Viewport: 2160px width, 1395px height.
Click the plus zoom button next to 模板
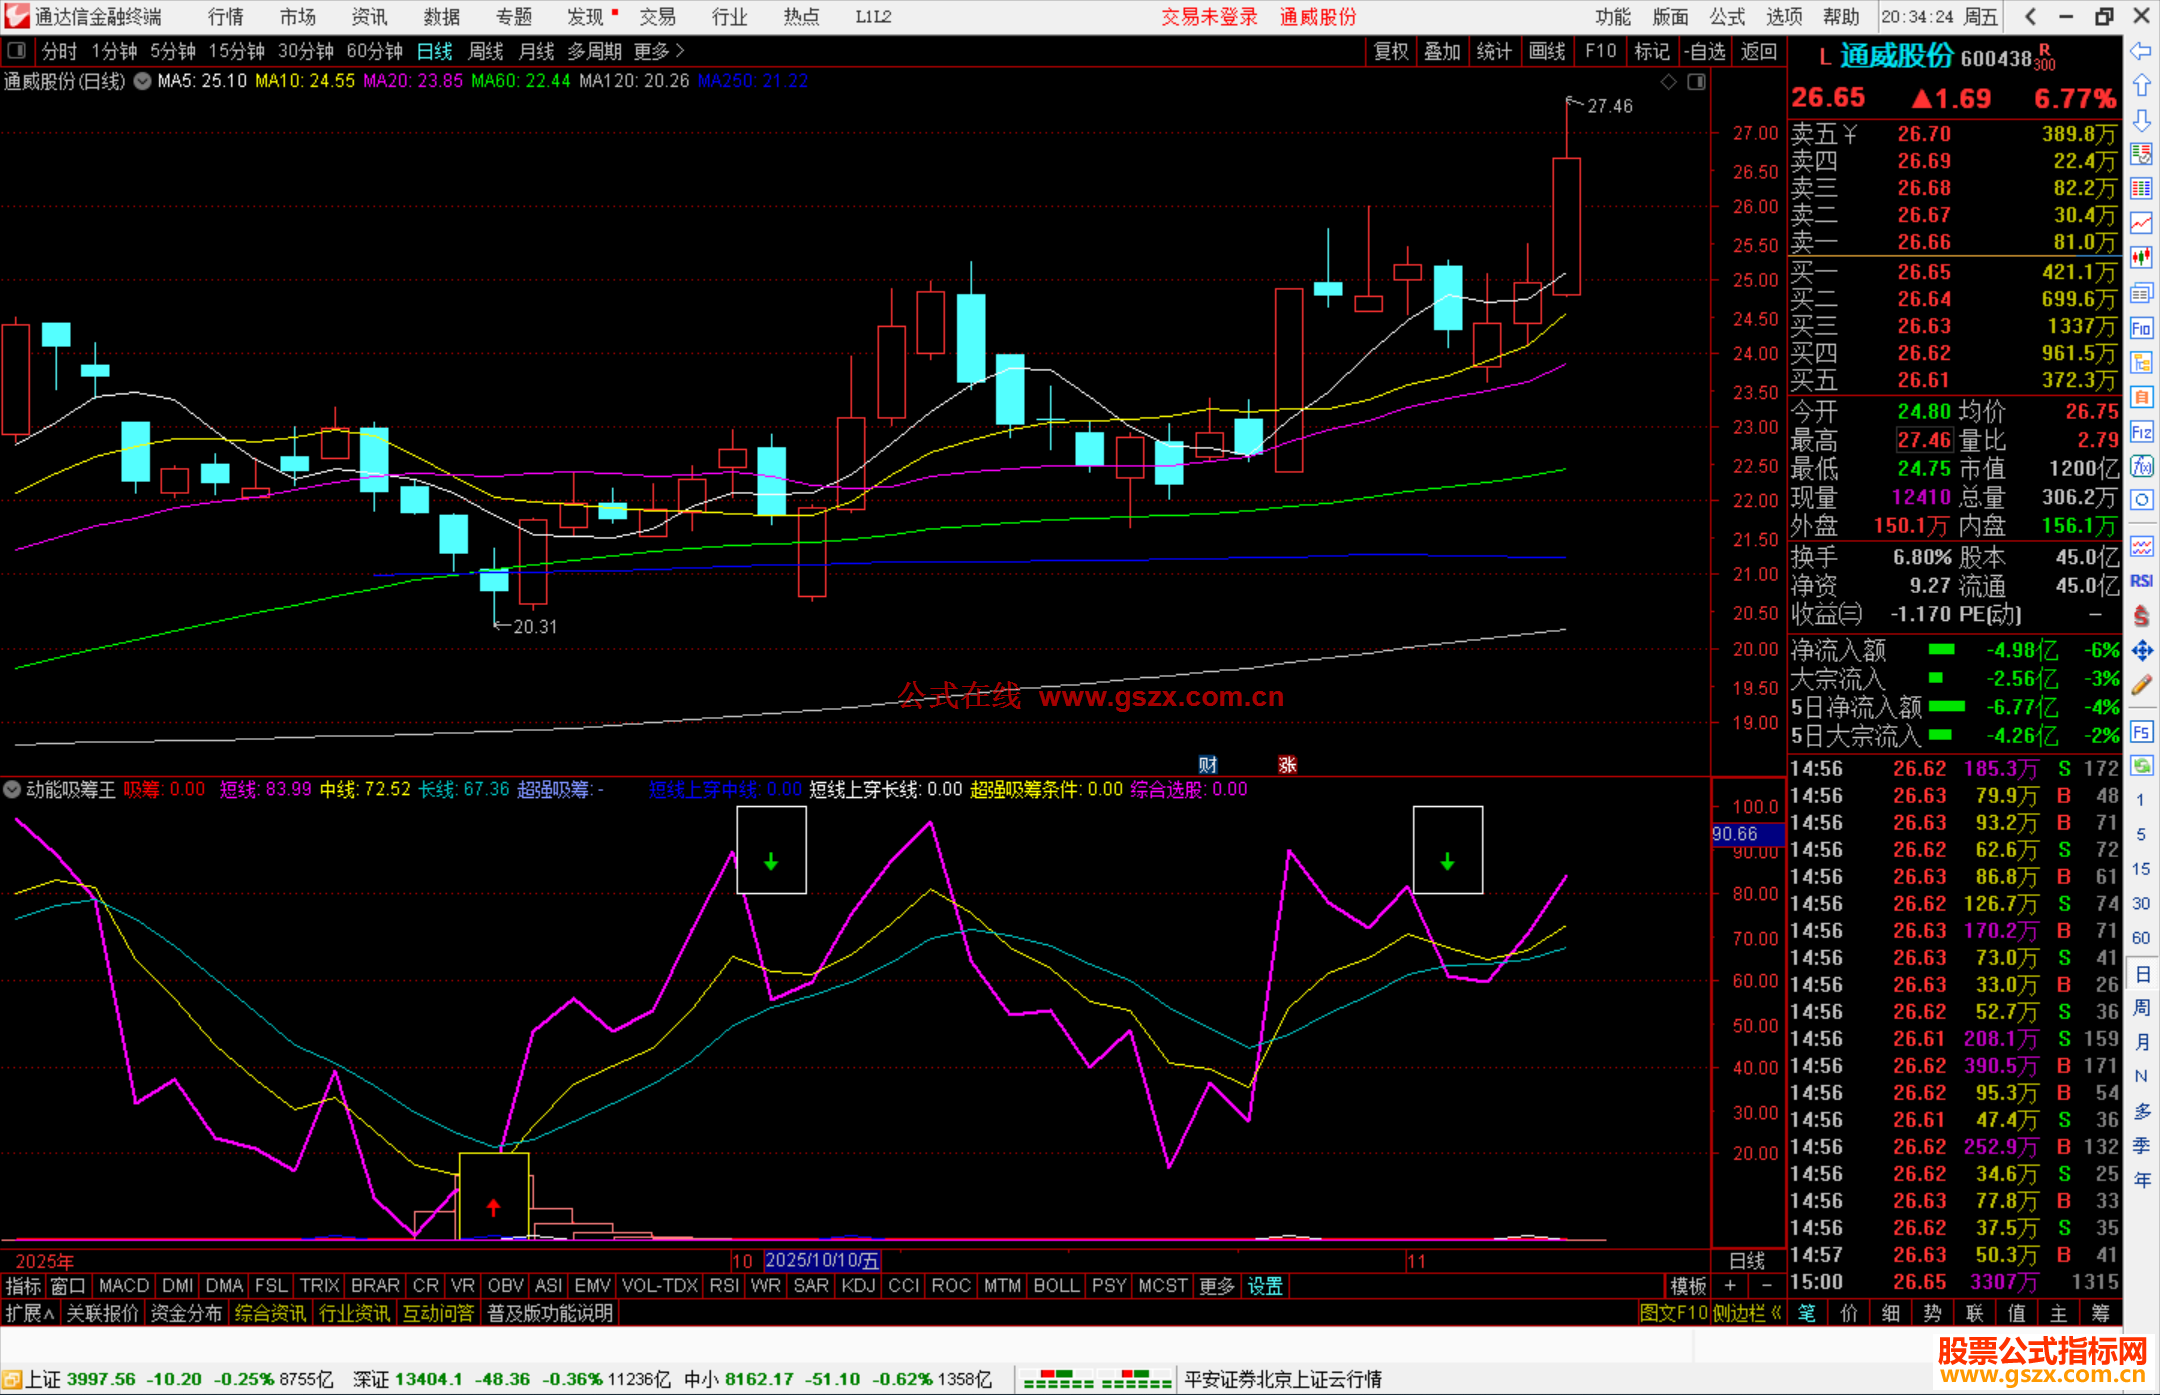point(1730,1286)
